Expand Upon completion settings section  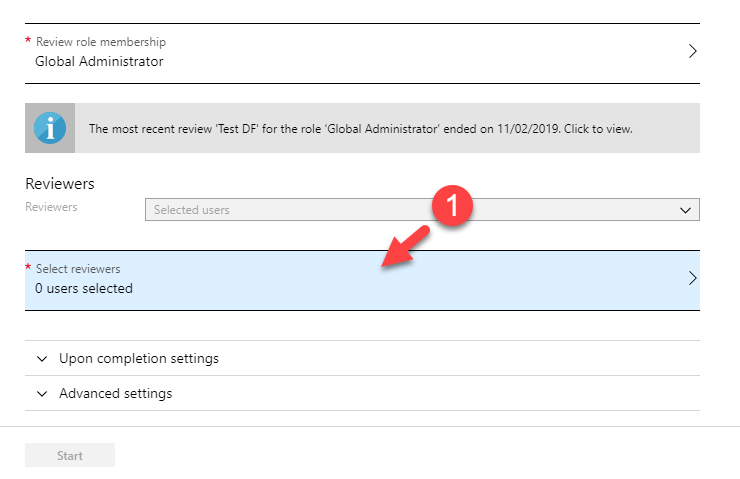[138, 358]
